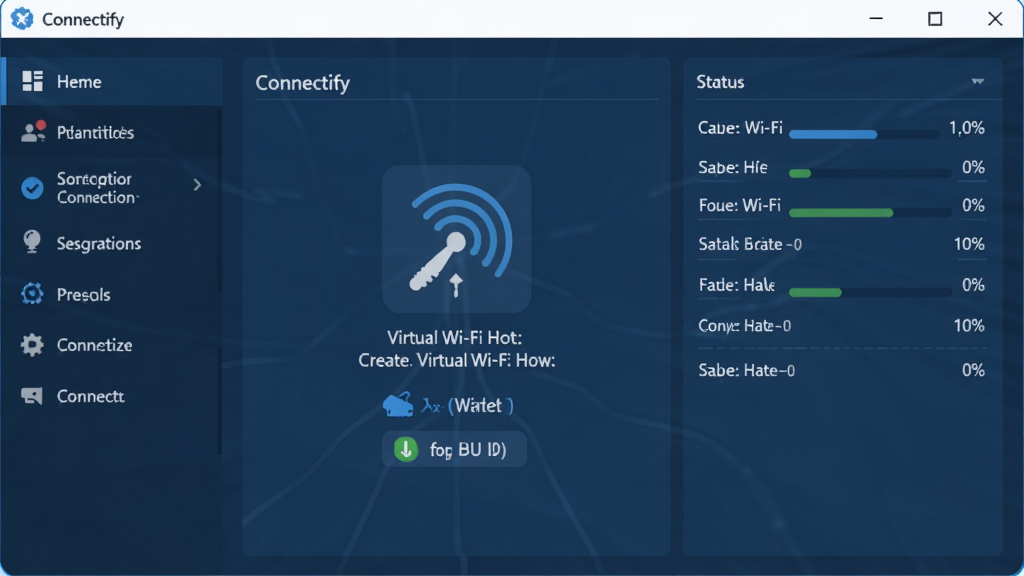Maximize the Connectify window
Image resolution: width=1024 pixels, height=576 pixels.
click(x=935, y=19)
